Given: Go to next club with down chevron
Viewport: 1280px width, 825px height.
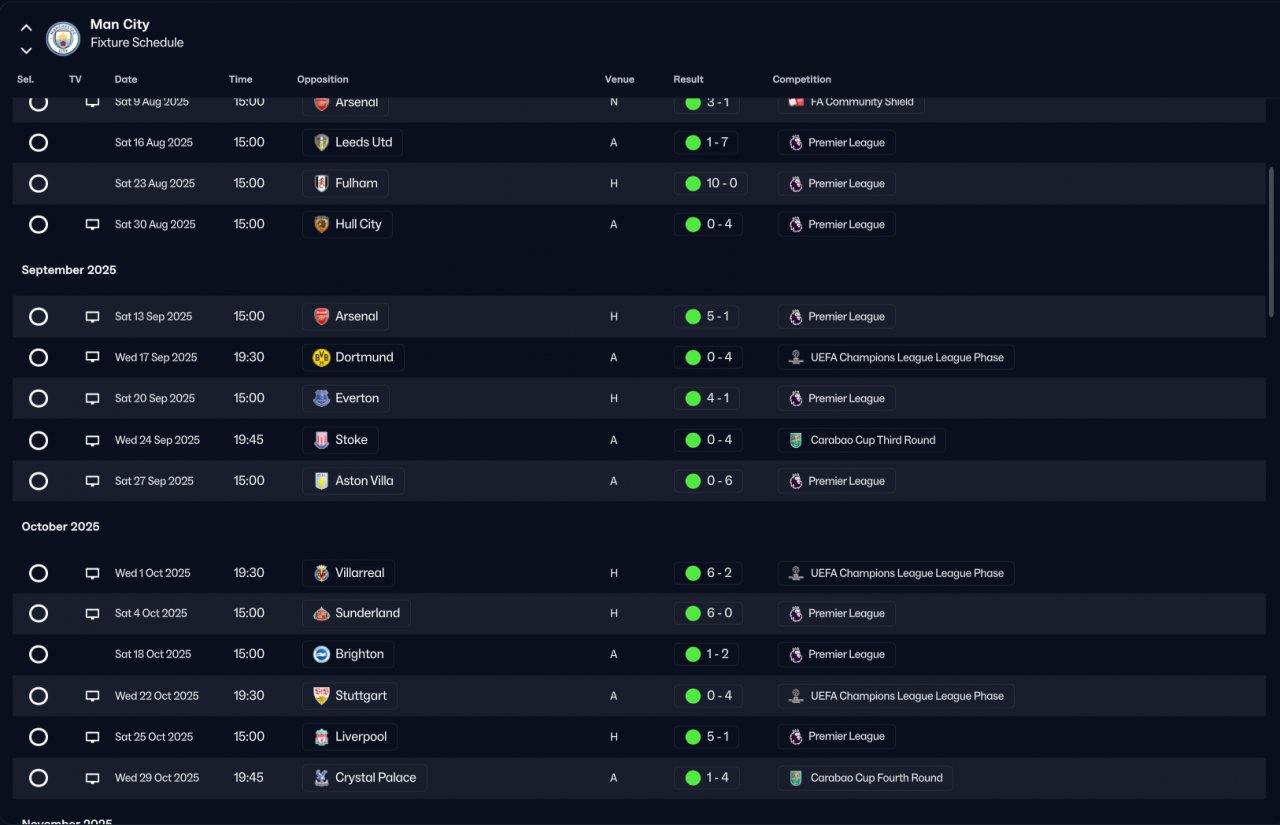Looking at the screenshot, I should pyautogui.click(x=26, y=50).
